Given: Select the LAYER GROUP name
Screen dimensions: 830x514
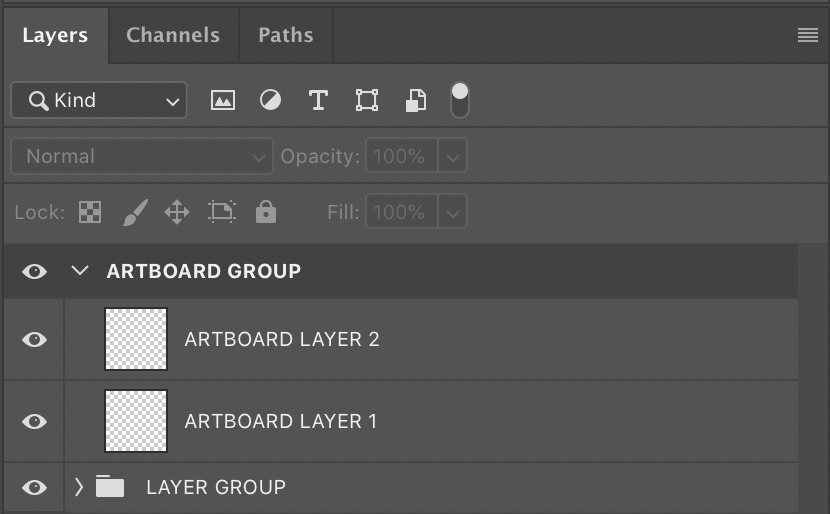Looking at the screenshot, I should pos(216,487).
